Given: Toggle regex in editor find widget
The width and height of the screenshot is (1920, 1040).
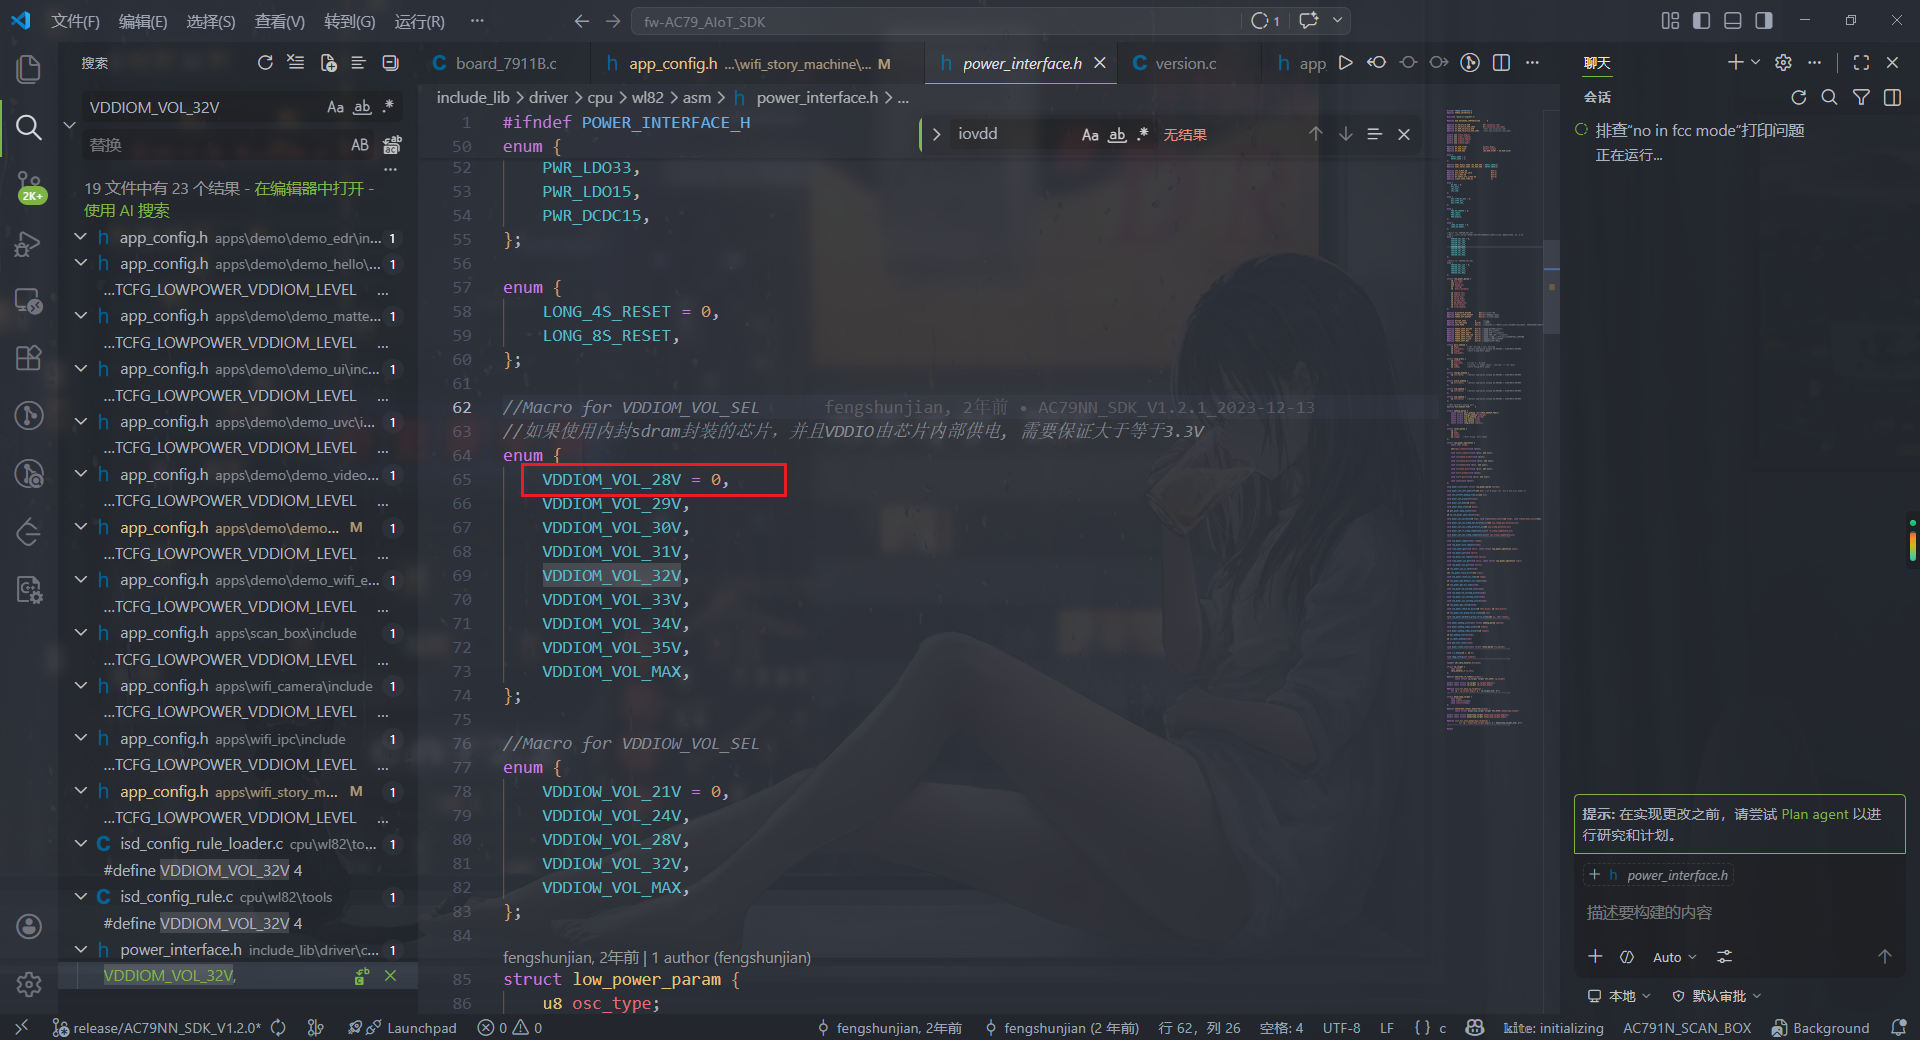Looking at the screenshot, I should tap(1143, 134).
